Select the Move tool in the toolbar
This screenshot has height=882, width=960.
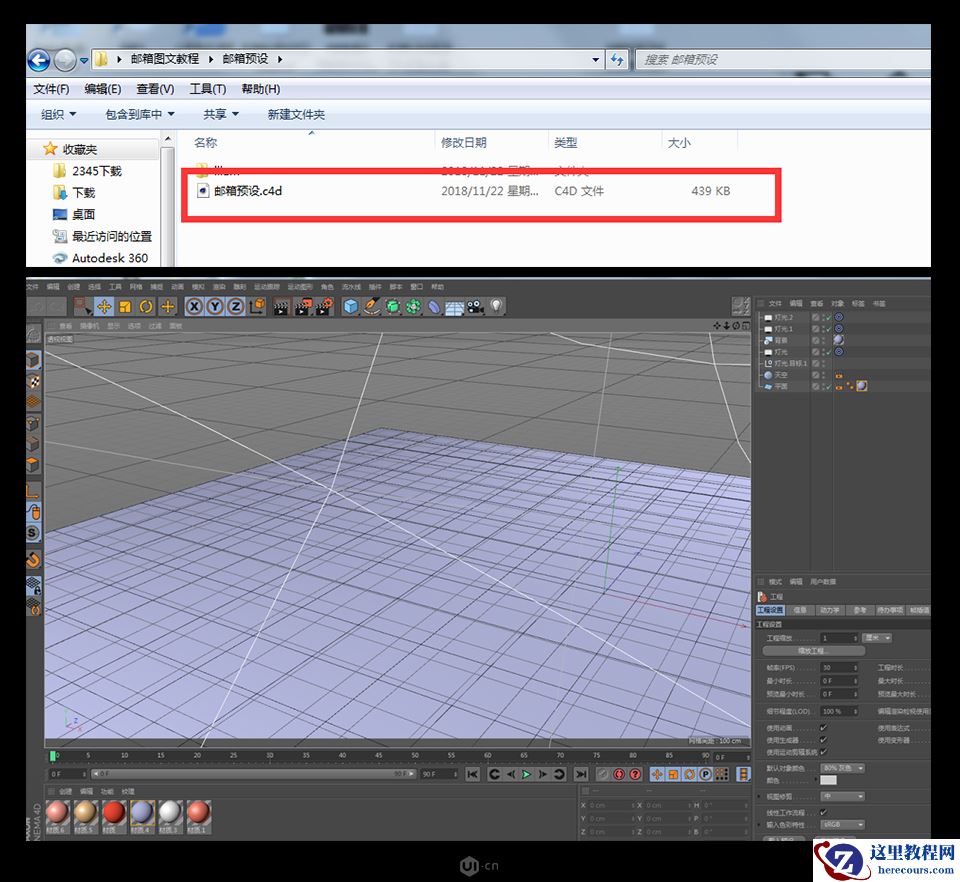coord(105,307)
